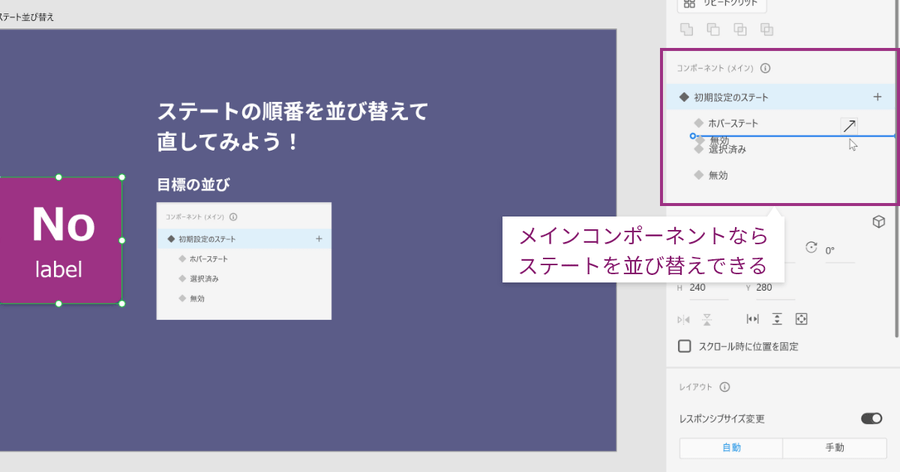900x472 pixels.
Task: Click the レイアウト section heading
Action: pos(695,387)
